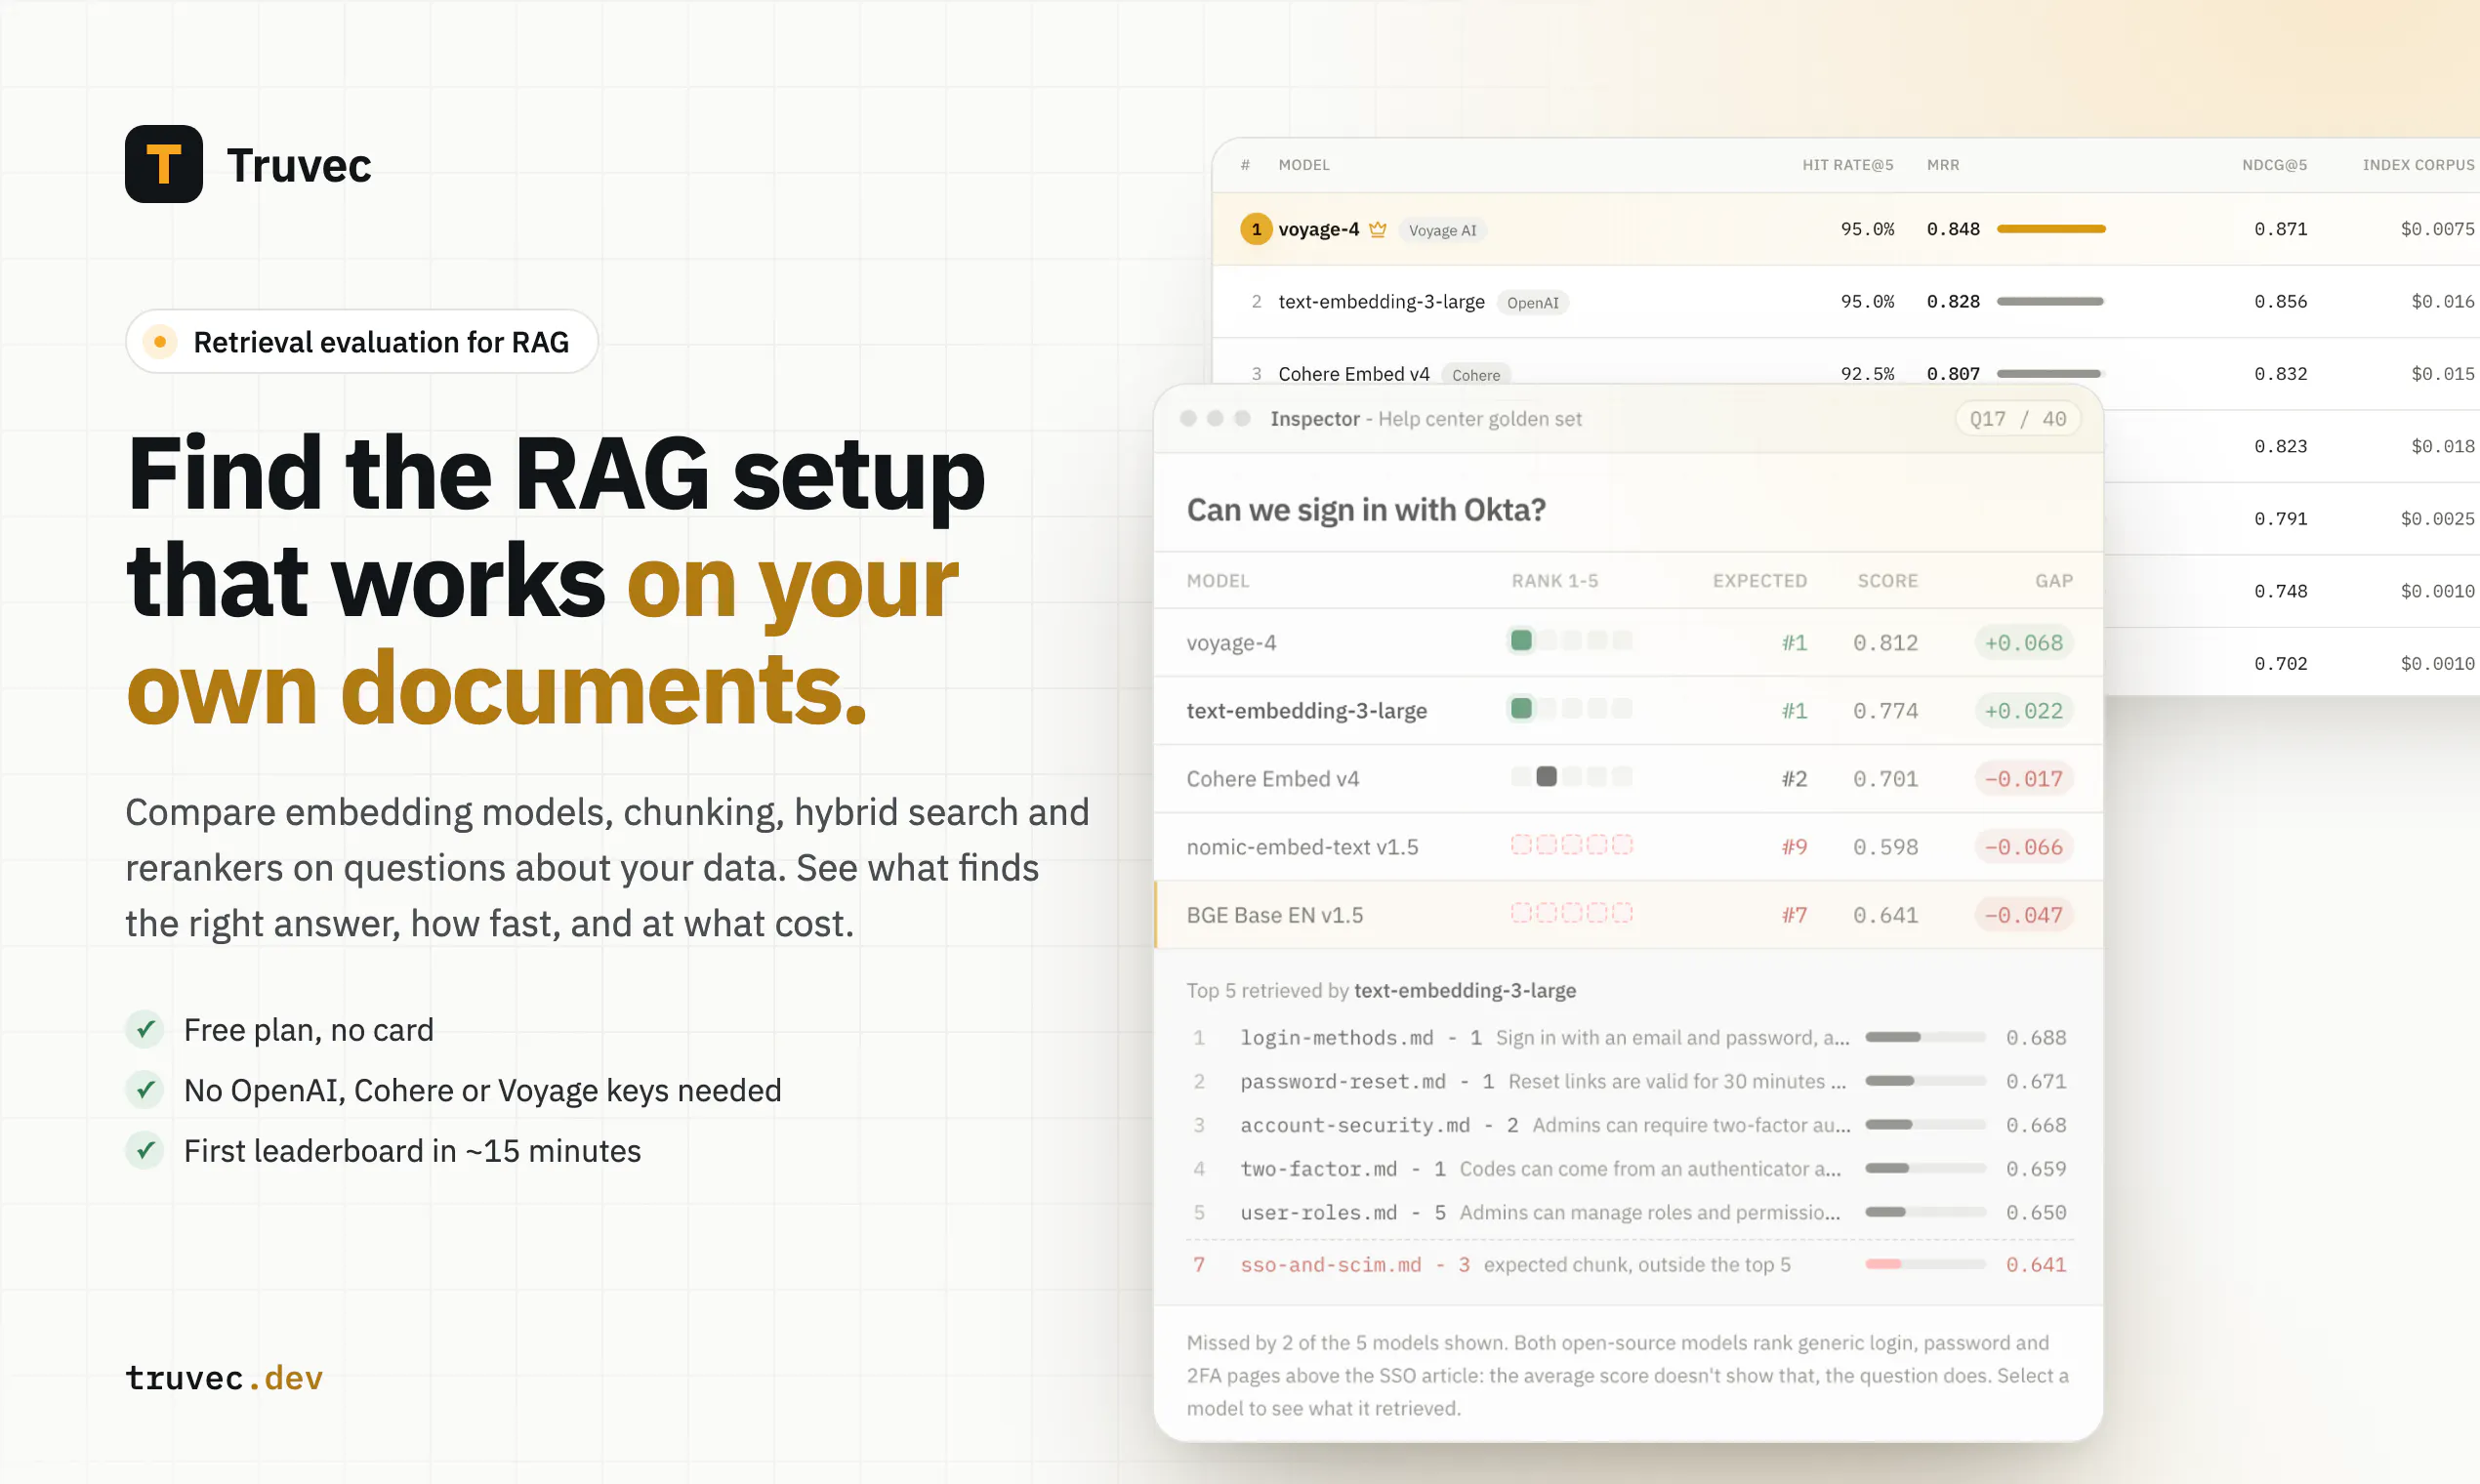Click the Q17 / 40 question counter
2480x1484 pixels.
point(2018,419)
